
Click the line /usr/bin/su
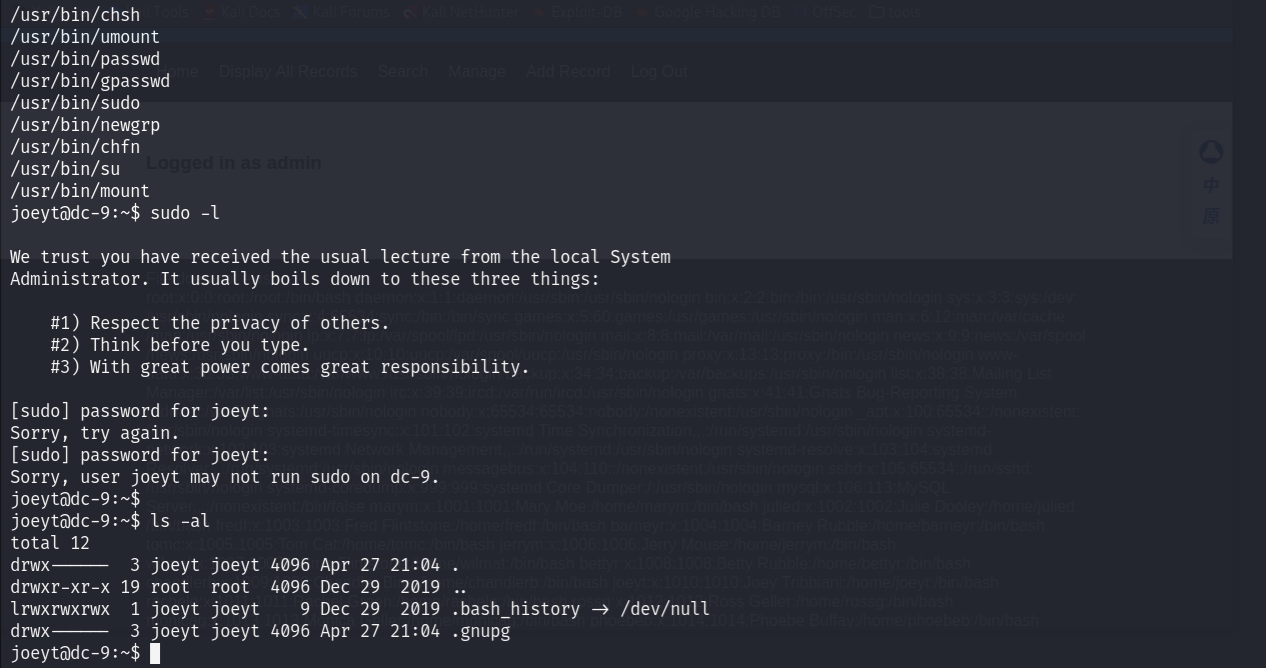(65, 169)
